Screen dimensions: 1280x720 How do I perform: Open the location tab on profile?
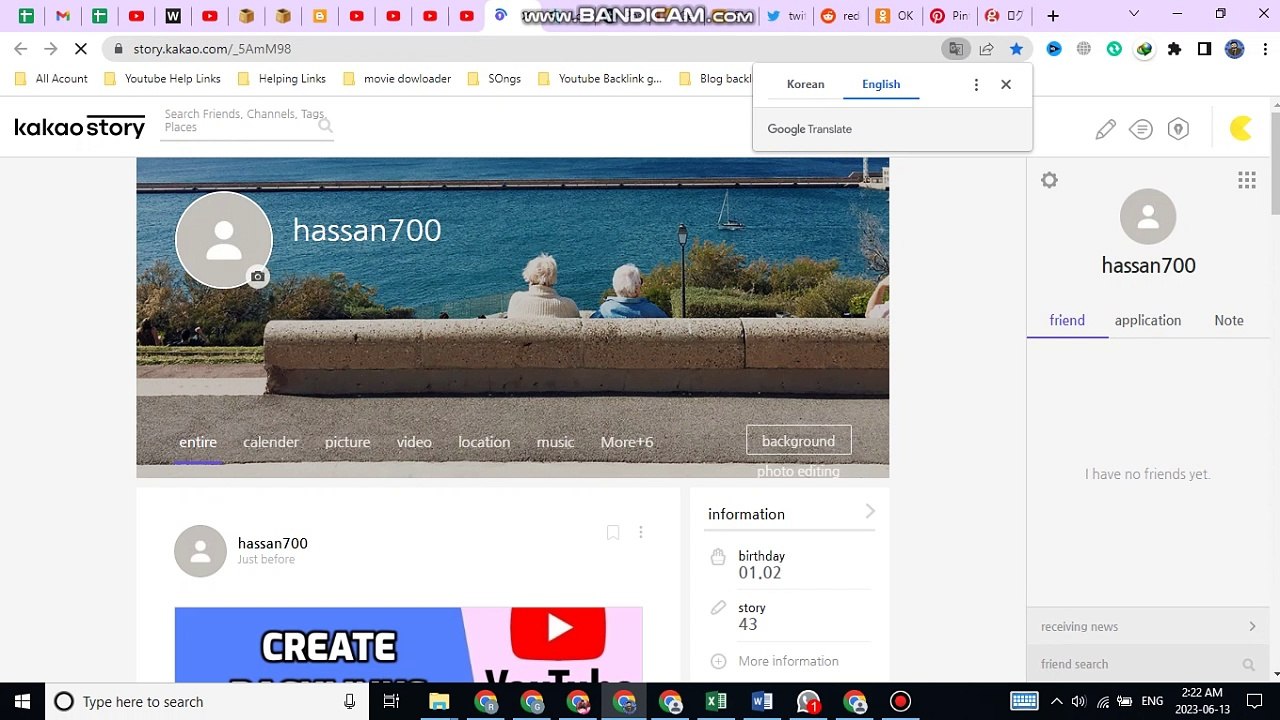tap(484, 442)
